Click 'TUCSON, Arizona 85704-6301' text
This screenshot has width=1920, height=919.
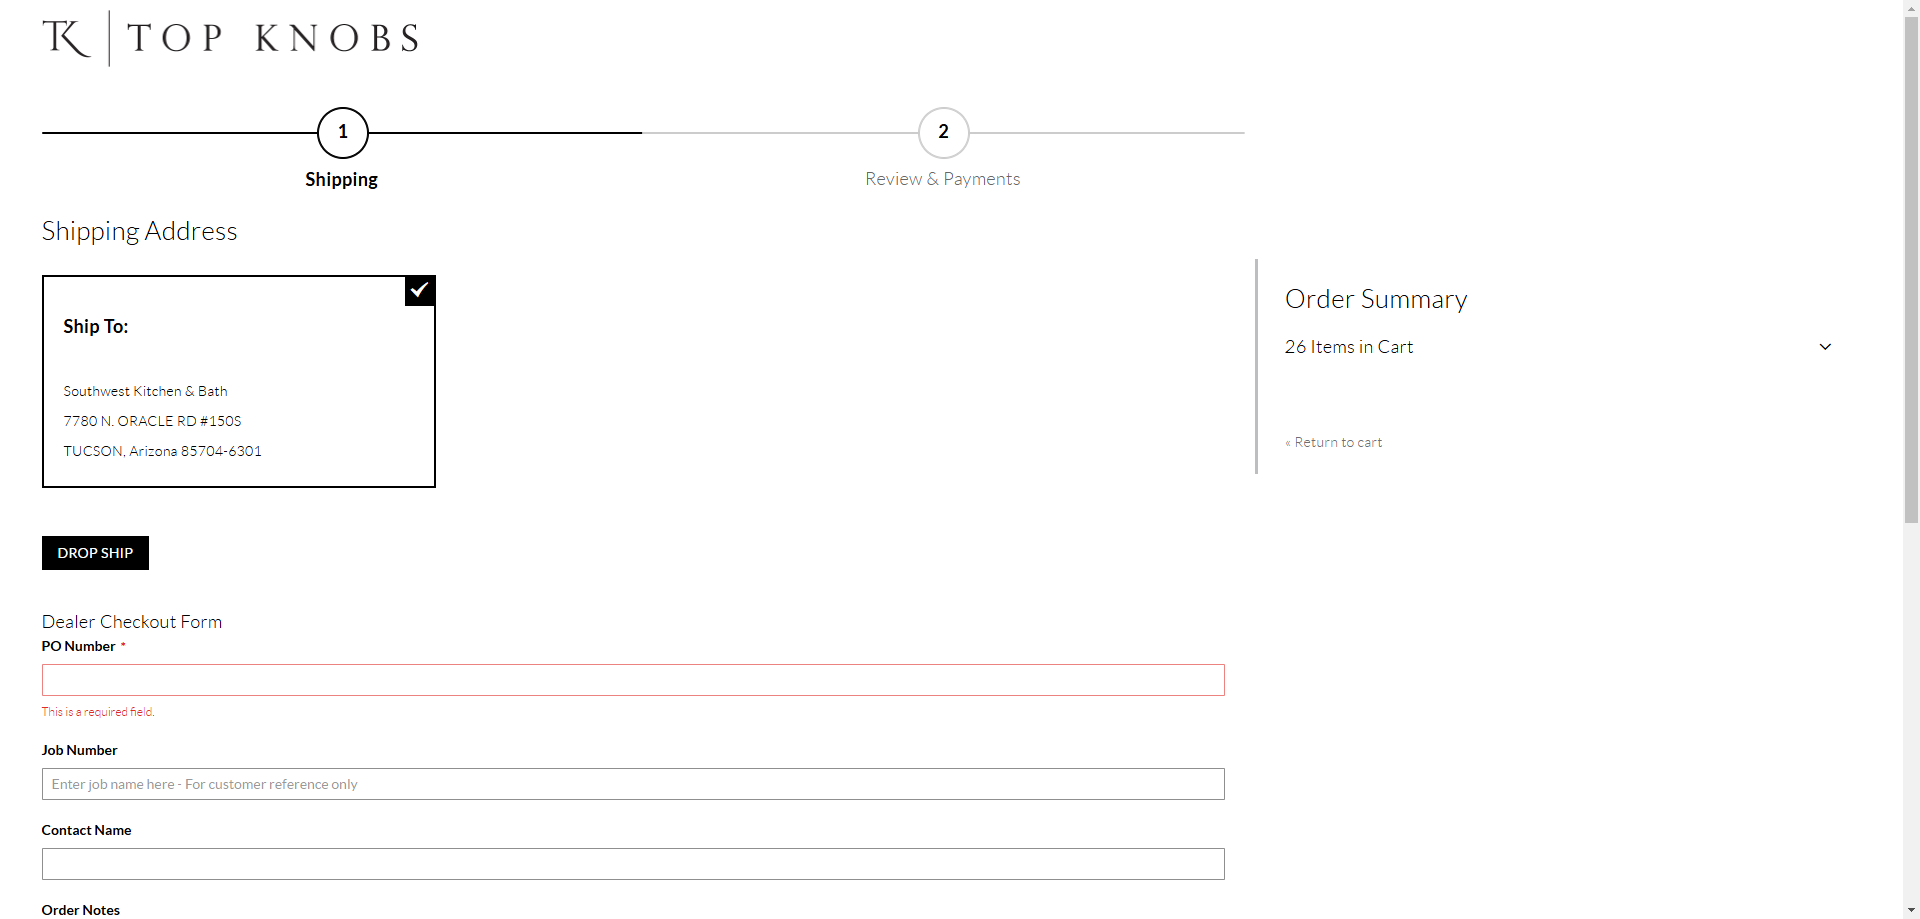coord(162,451)
